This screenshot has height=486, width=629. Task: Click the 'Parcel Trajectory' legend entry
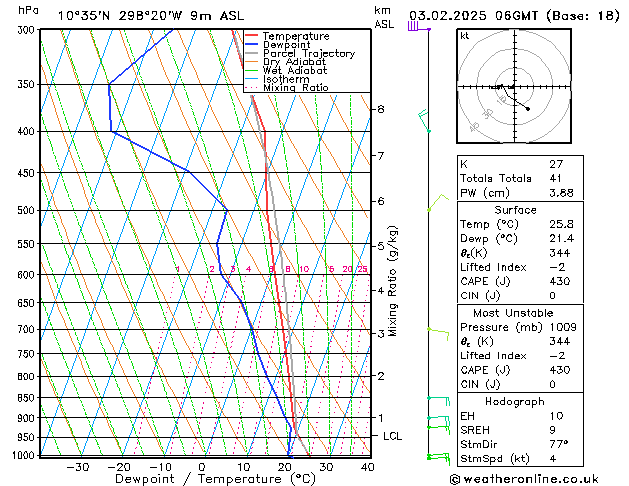coord(309,53)
